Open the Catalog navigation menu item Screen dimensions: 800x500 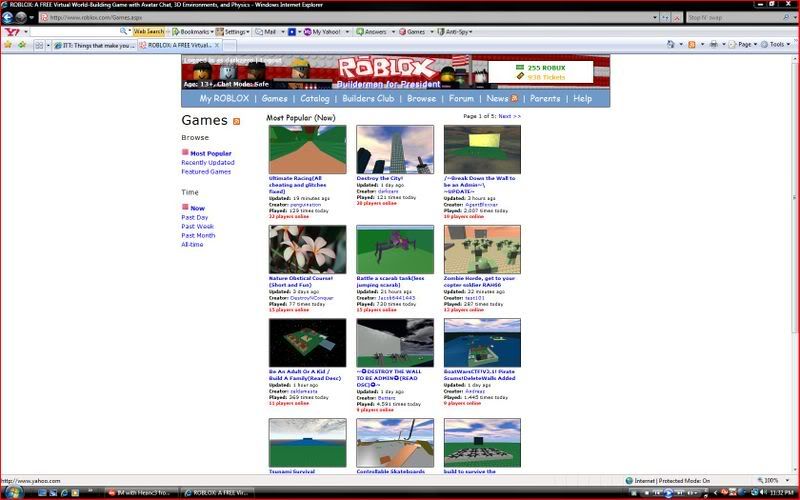(315, 99)
